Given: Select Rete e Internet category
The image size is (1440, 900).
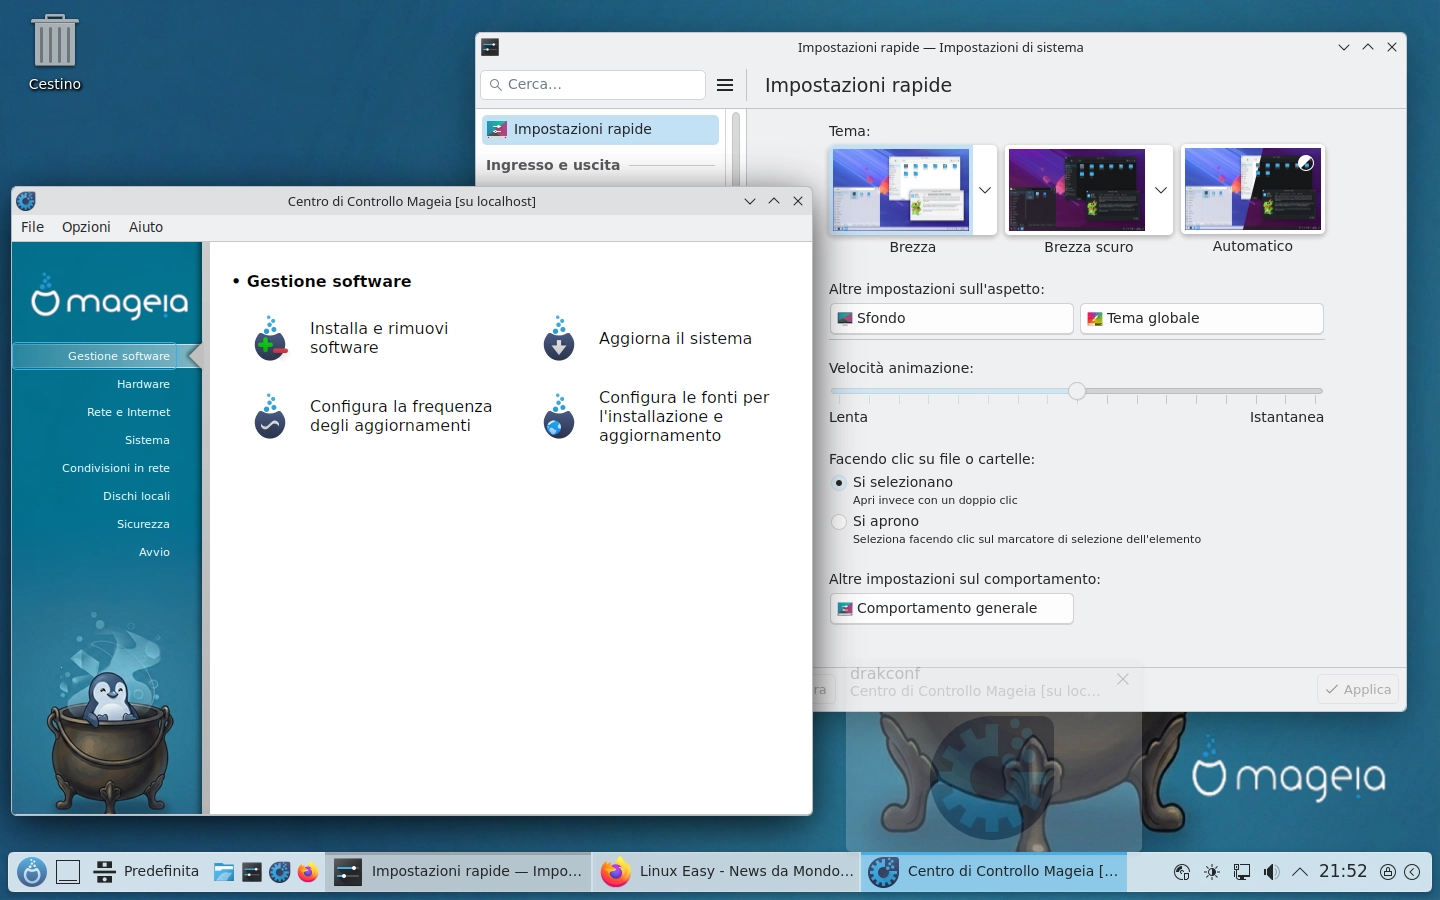Looking at the screenshot, I should 128,412.
